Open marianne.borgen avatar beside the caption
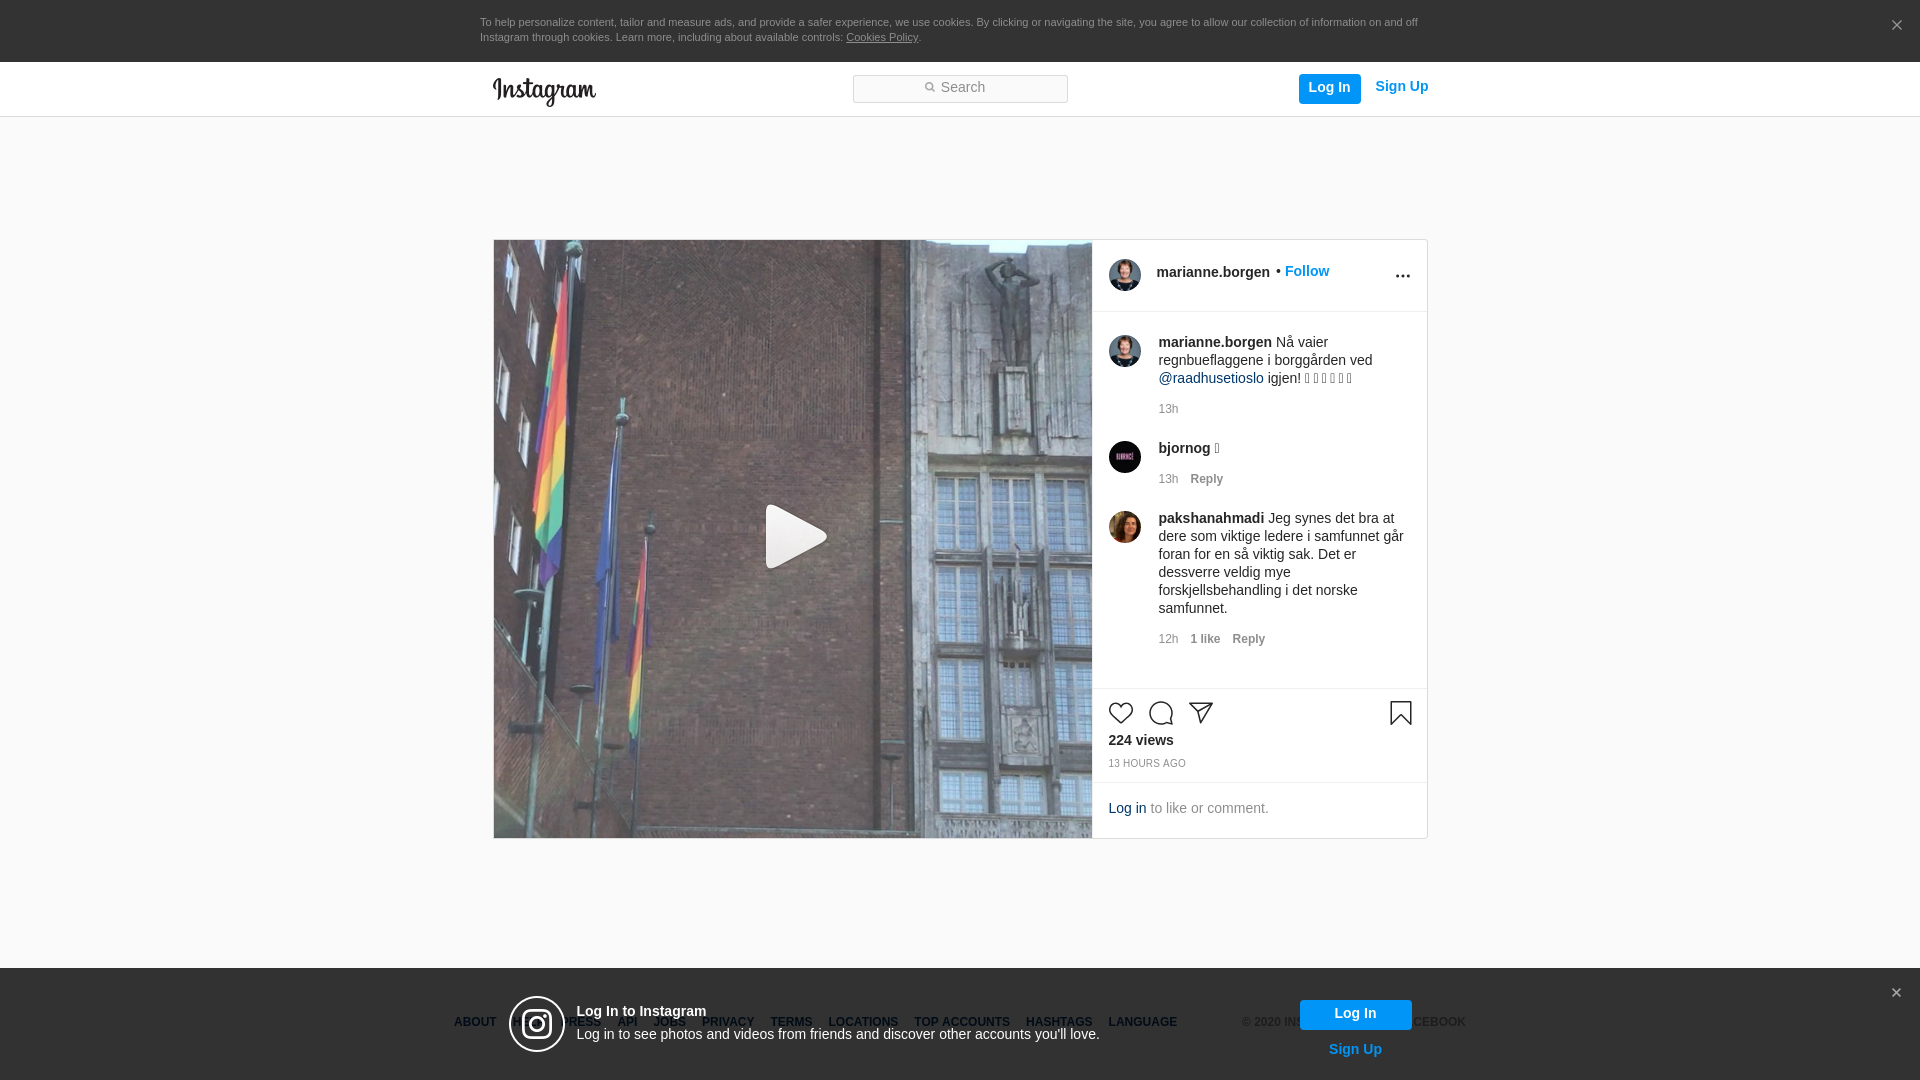The width and height of the screenshot is (1920, 1080). pos(1124,351)
